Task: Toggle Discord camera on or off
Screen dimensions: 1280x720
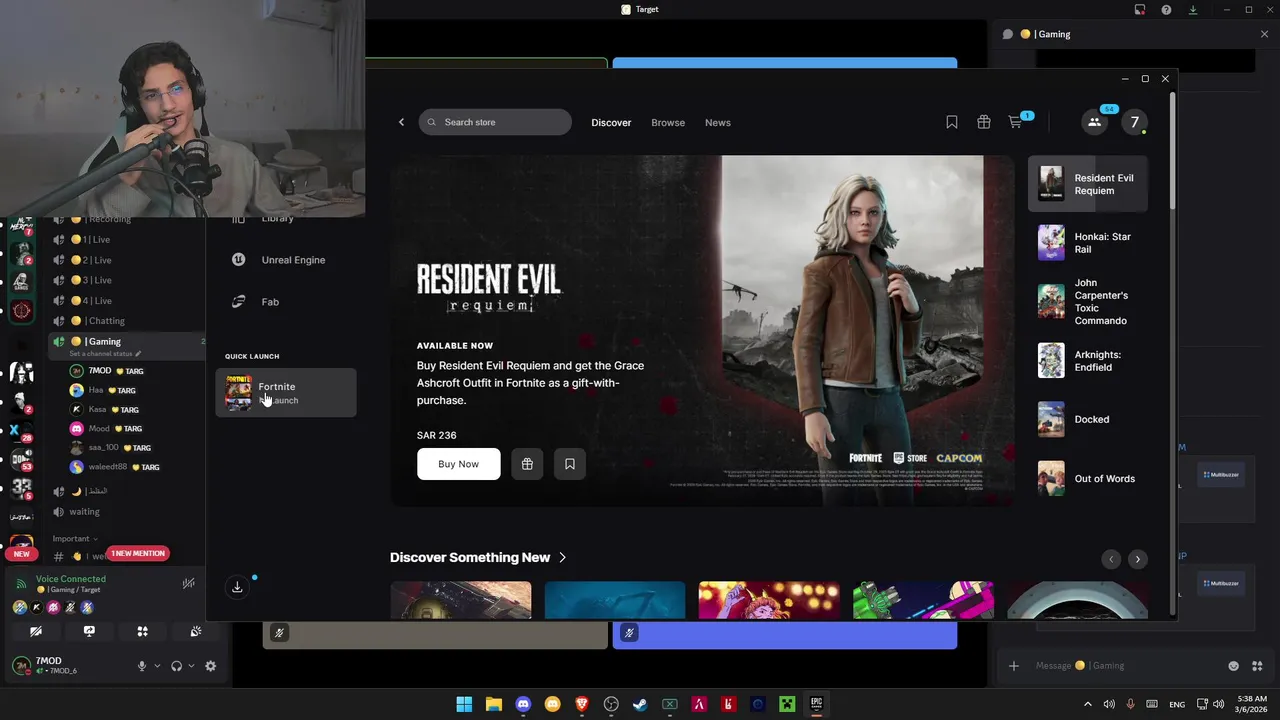Action: tap(36, 632)
